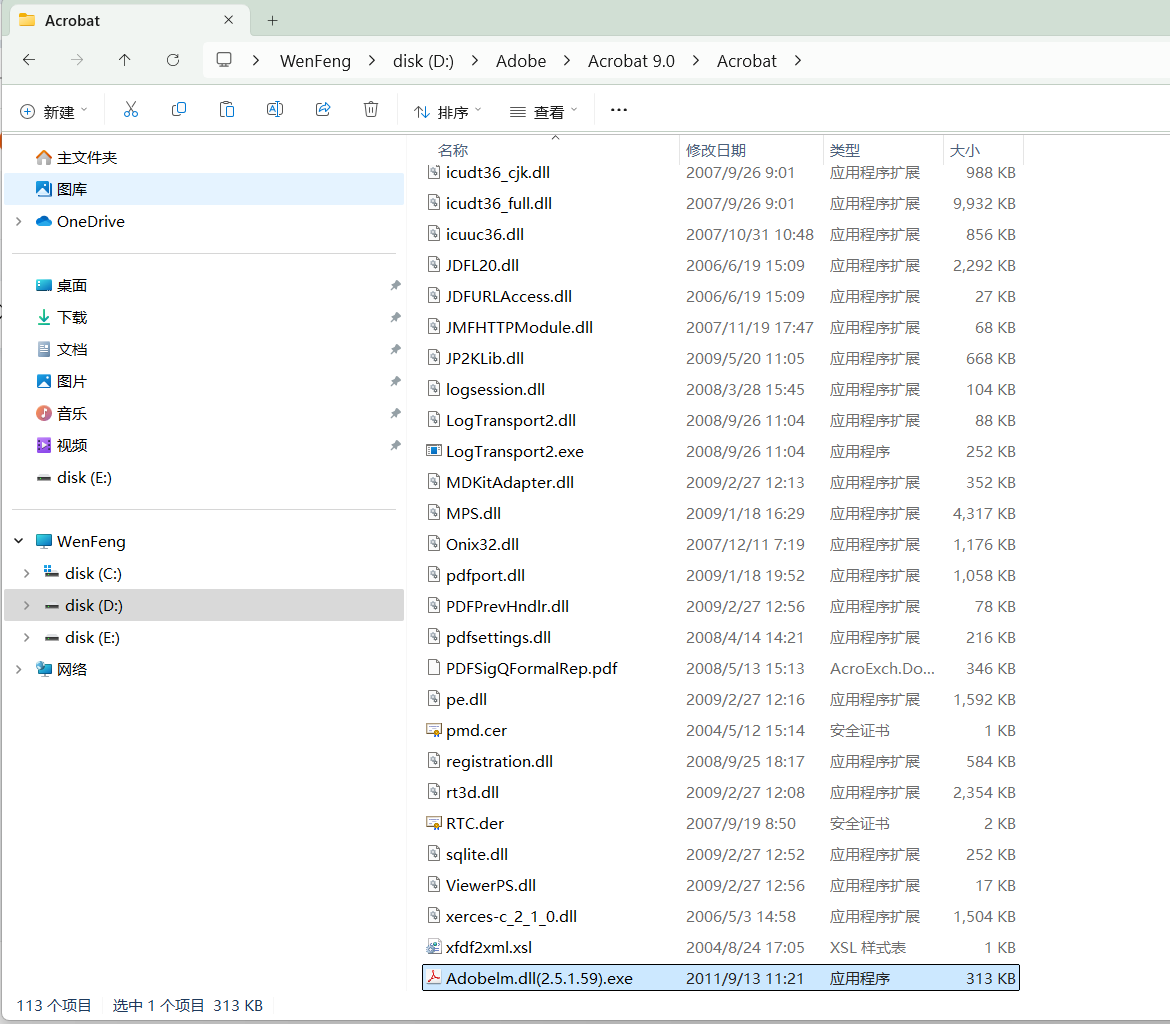Image resolution: width=1170 pixels, height=1024 pixels.
Task: Unpin 图片 using its pin icon
Action: tap(395, 381)
